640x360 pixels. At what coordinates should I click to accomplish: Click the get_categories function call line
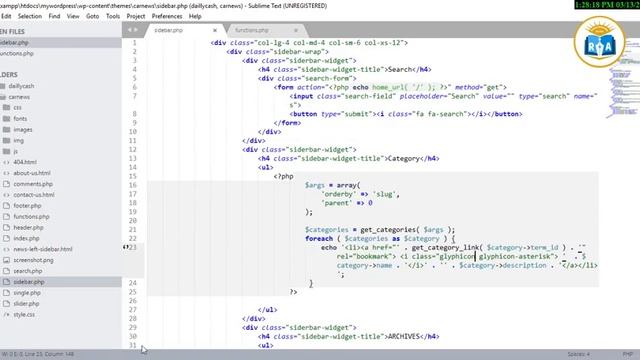coord(380,230)
